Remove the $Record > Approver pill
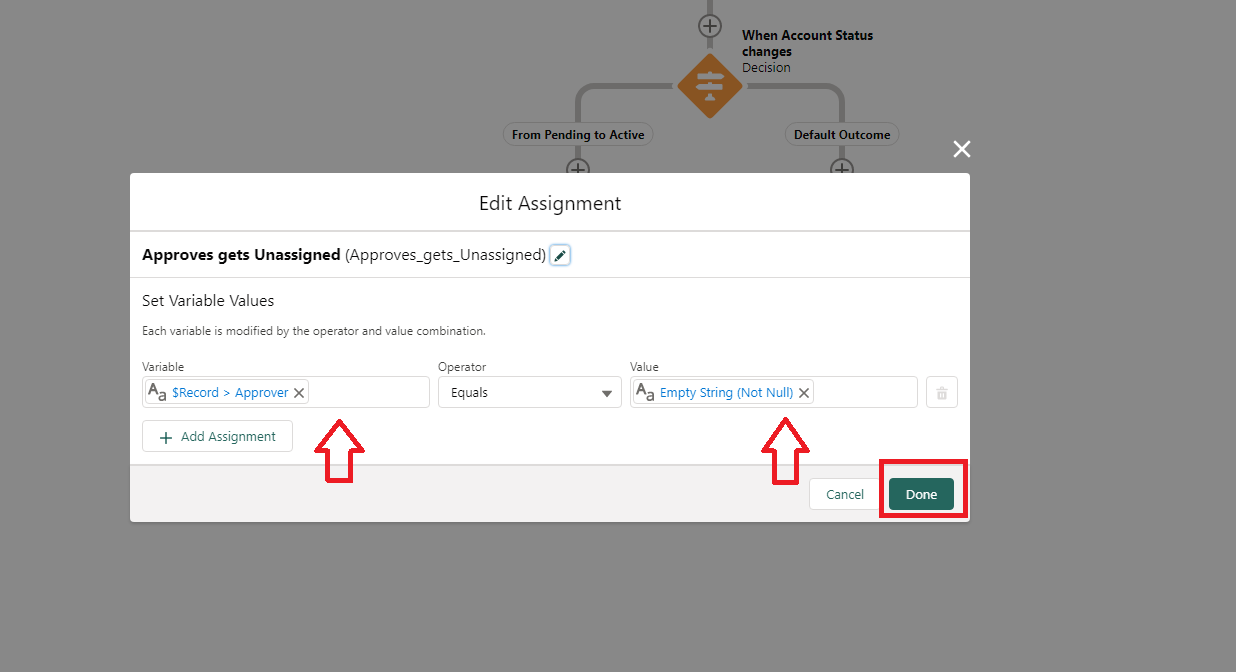 299,393
